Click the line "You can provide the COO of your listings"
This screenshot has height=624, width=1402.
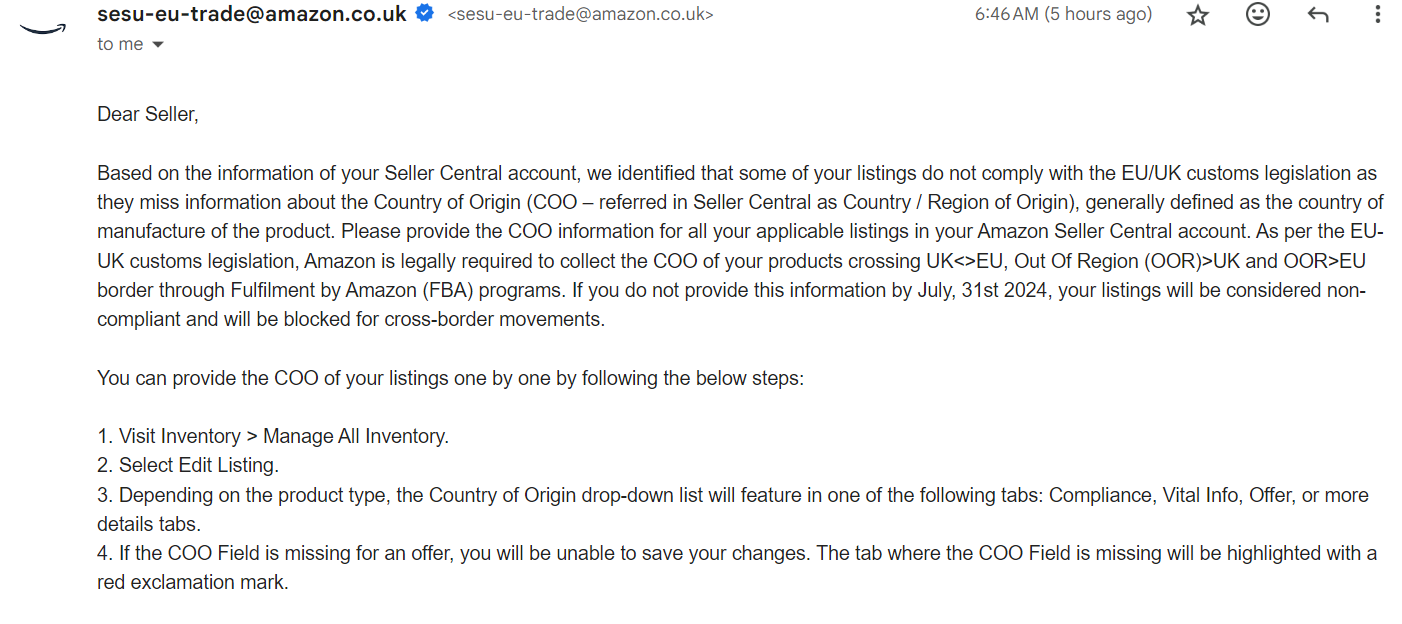click(x=450, y=378)
